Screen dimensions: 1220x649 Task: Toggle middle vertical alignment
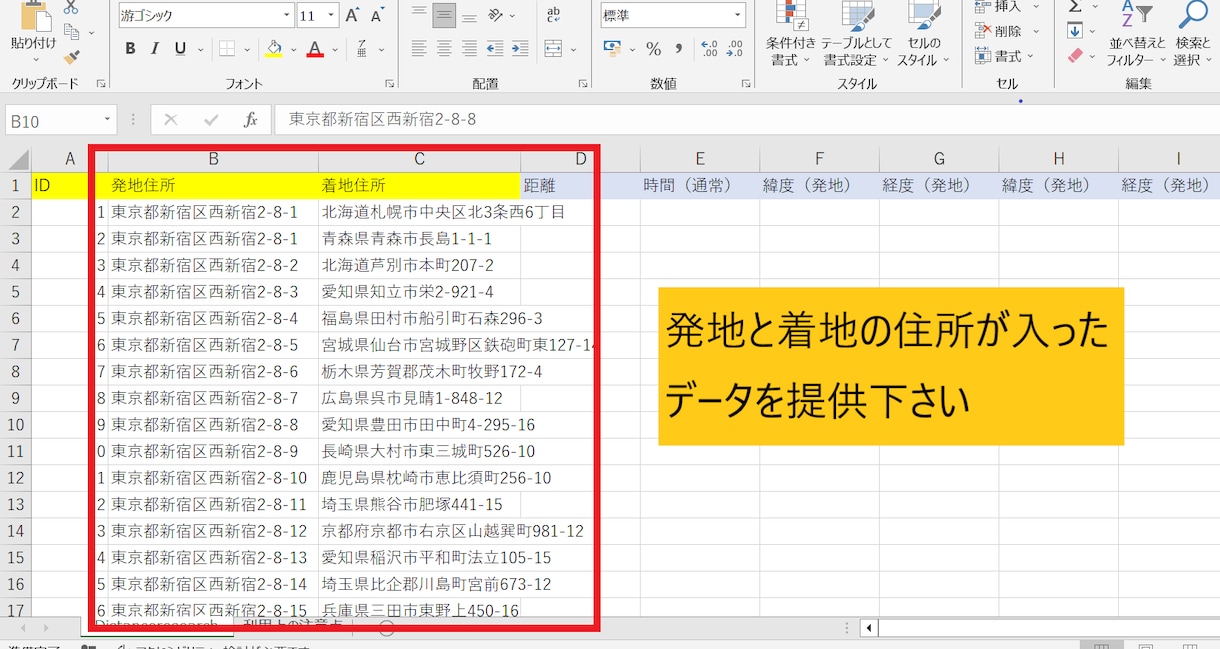point(444,16)
